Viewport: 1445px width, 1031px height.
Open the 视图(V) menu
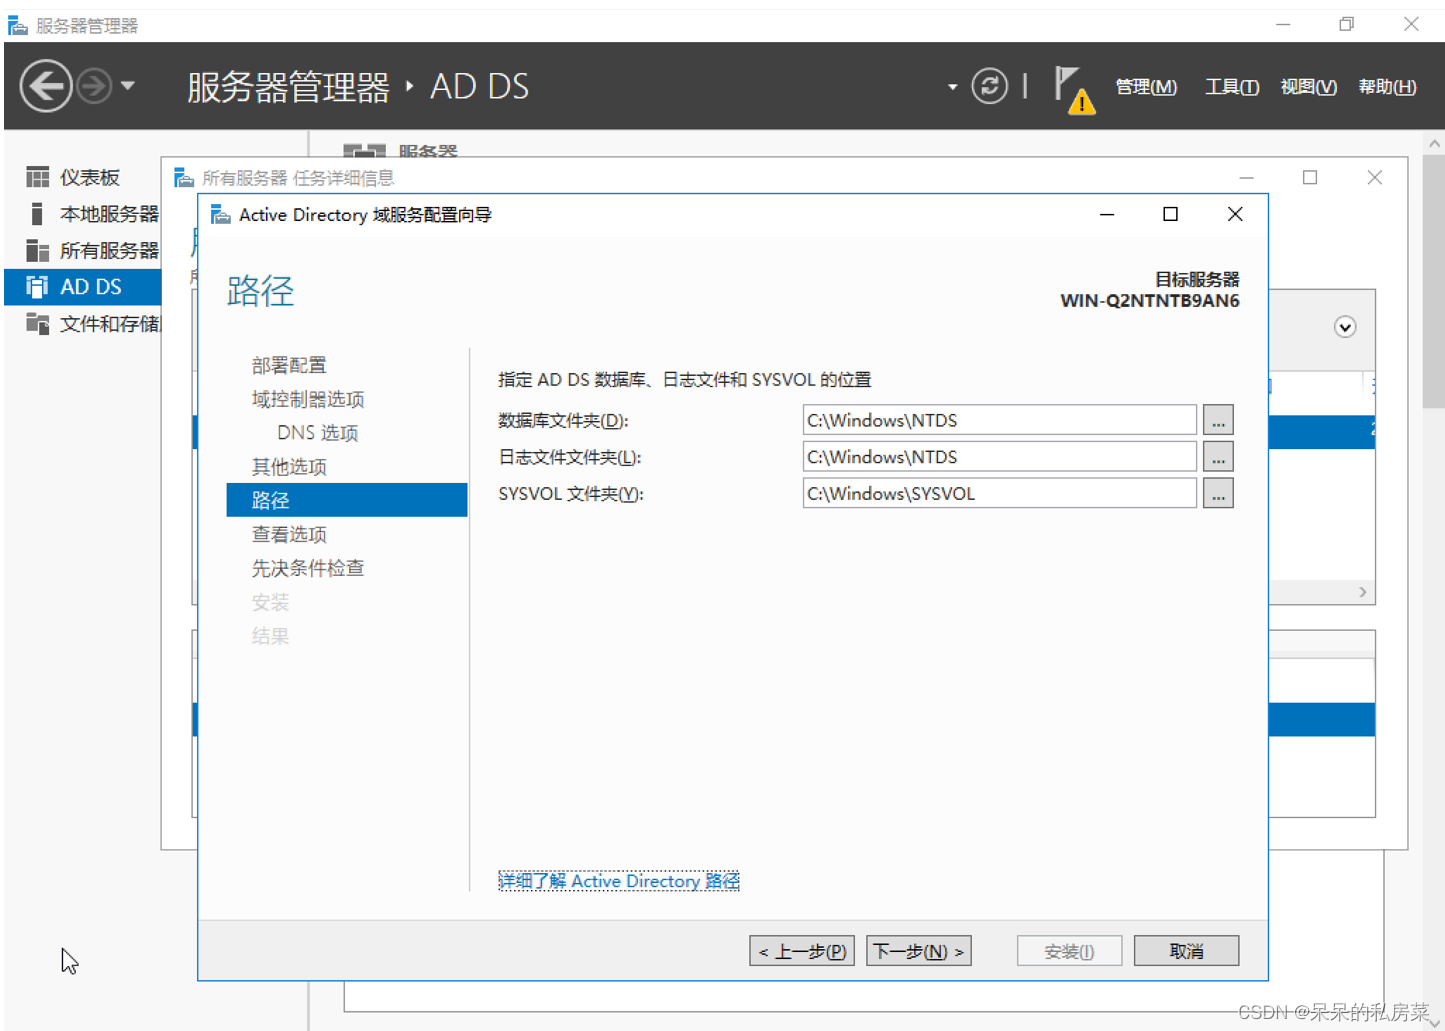(x=1308, y=87)
